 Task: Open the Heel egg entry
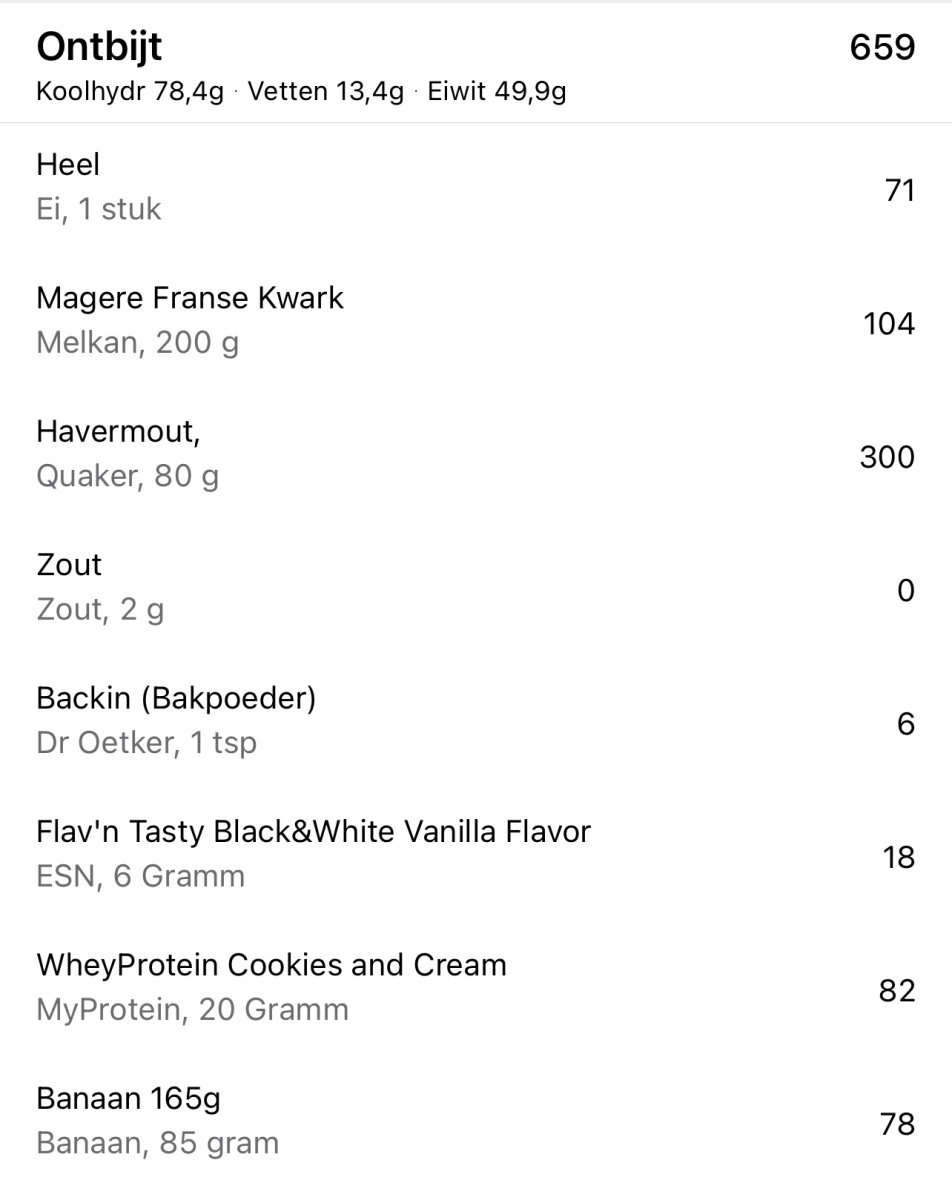(68, 165)
